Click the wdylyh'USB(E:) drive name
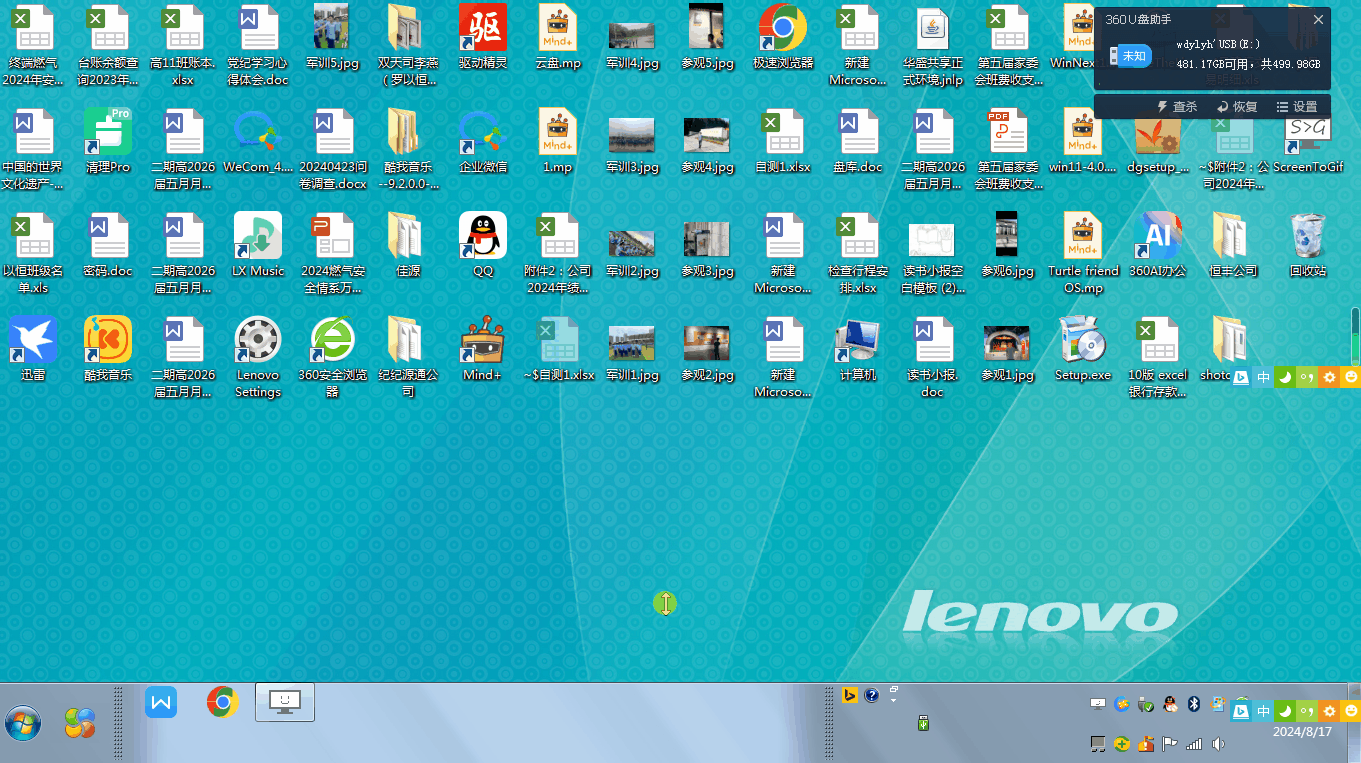 click(1218, 44)
